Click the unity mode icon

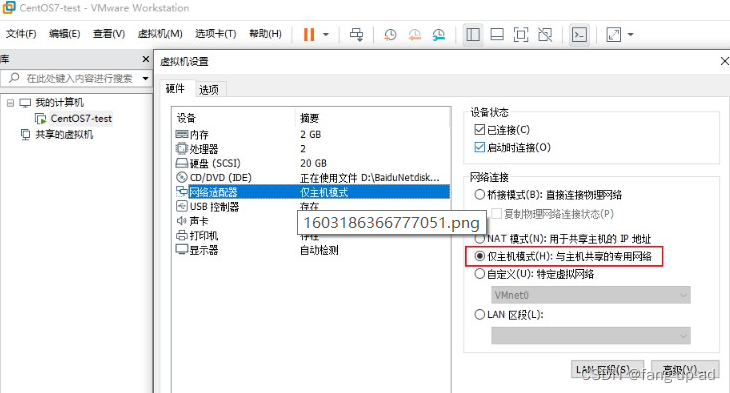click(545, 34)
